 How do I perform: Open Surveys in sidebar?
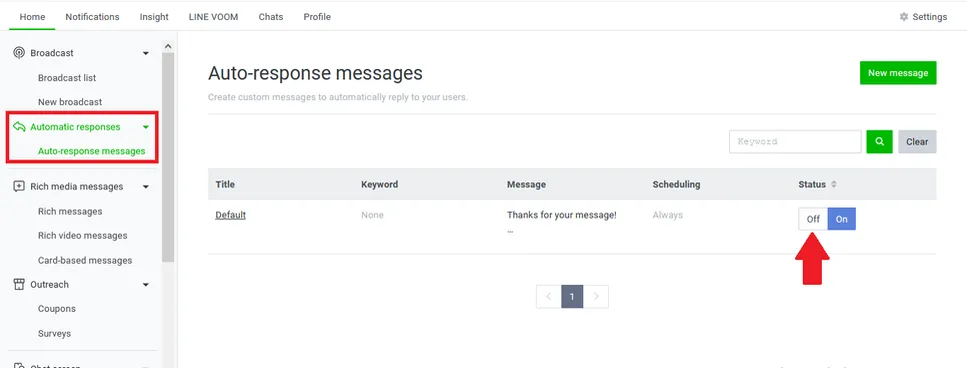54,333
